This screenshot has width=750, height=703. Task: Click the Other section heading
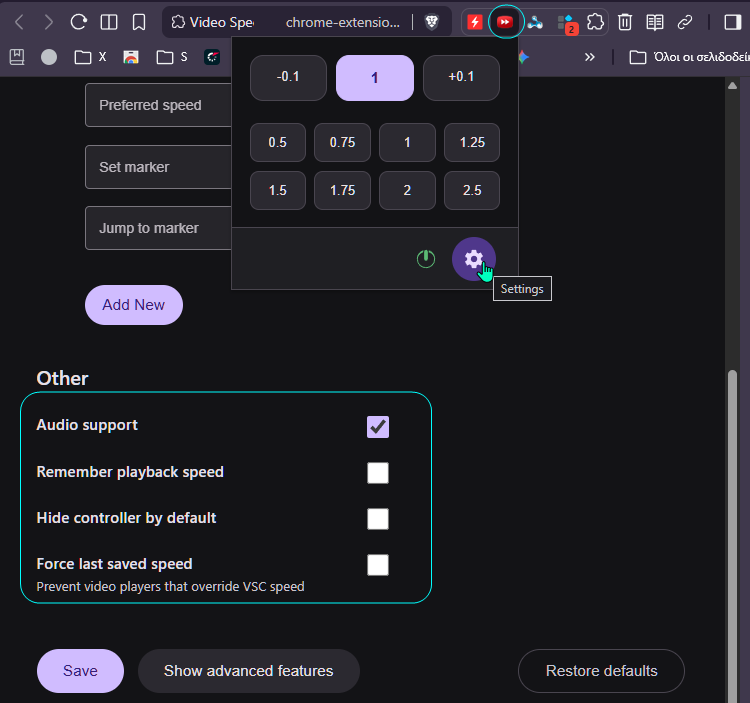tap(62, 378)
